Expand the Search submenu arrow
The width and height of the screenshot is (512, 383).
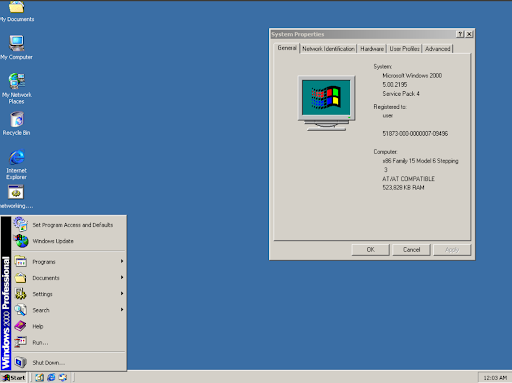pos(122,309)
